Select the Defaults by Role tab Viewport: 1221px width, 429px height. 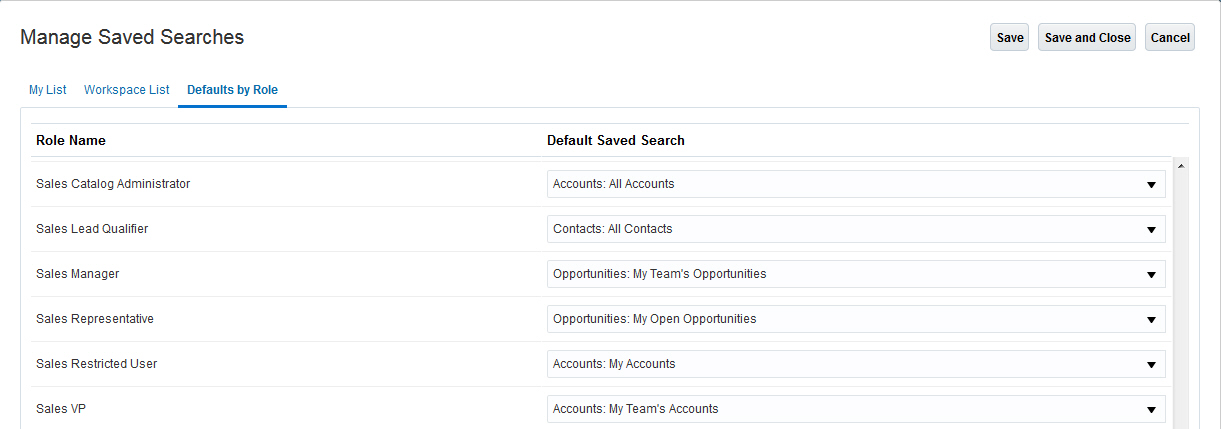click(232, 90)
